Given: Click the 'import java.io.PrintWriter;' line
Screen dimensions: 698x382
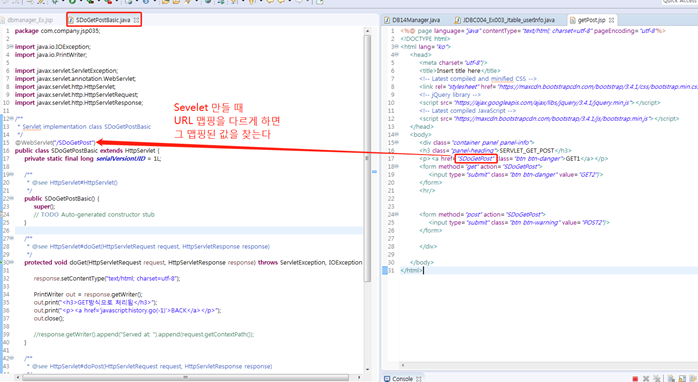Looking at the screenshot, I should click(x=51, y=55).
